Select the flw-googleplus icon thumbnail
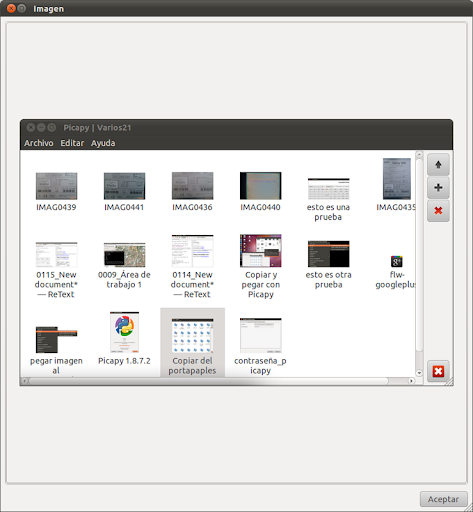The height and width of the screenshot is (512, 473). click(396, 261)
